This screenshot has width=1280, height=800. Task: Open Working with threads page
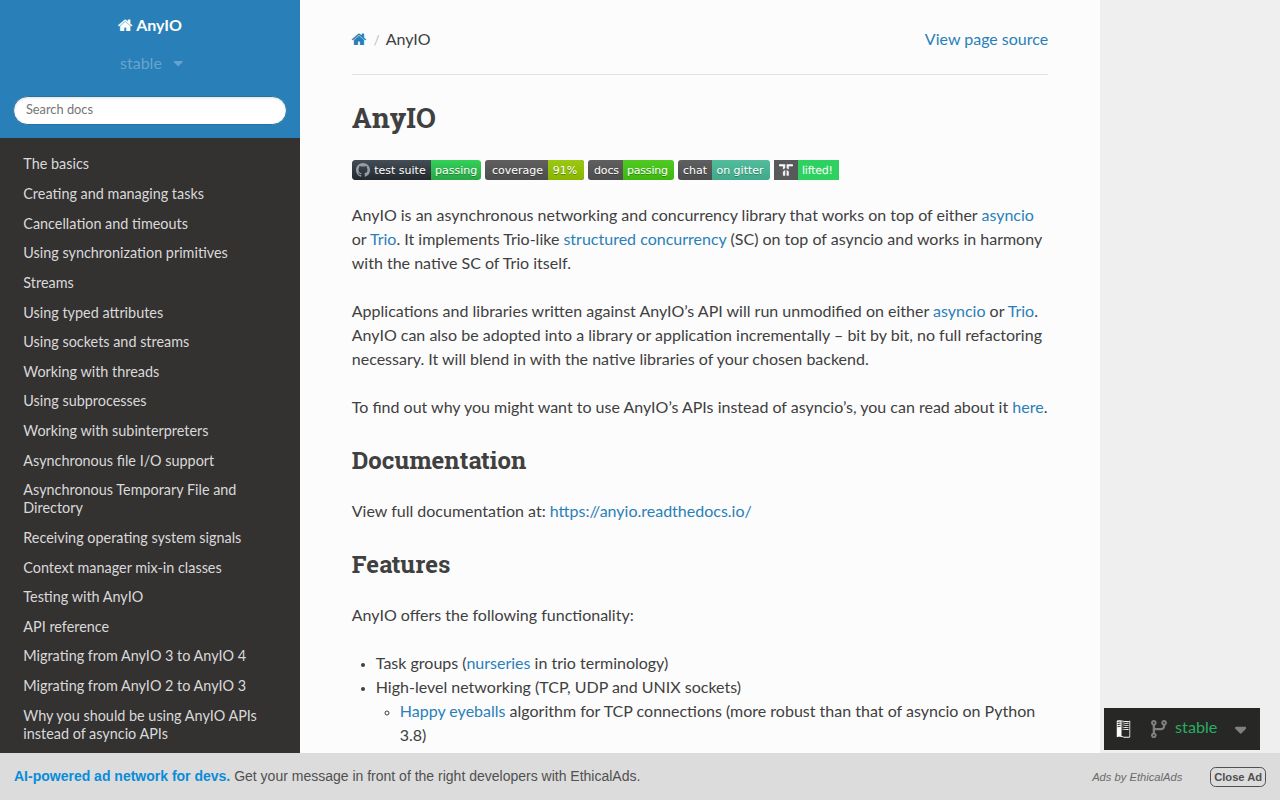point(150,372)
